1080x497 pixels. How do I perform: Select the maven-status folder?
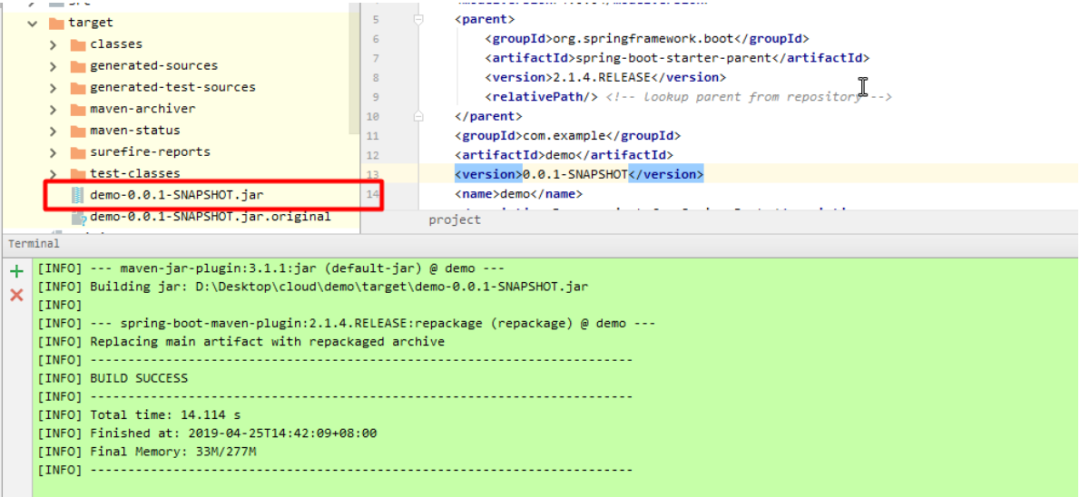coord(135,131)
